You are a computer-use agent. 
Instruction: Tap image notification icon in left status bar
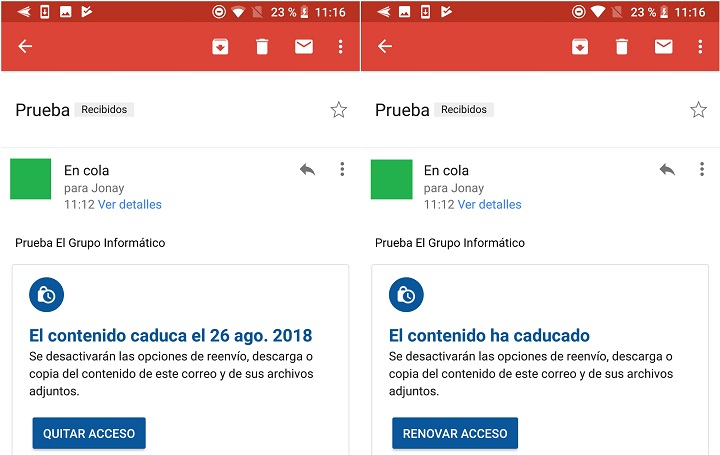[x=66, y=12]
